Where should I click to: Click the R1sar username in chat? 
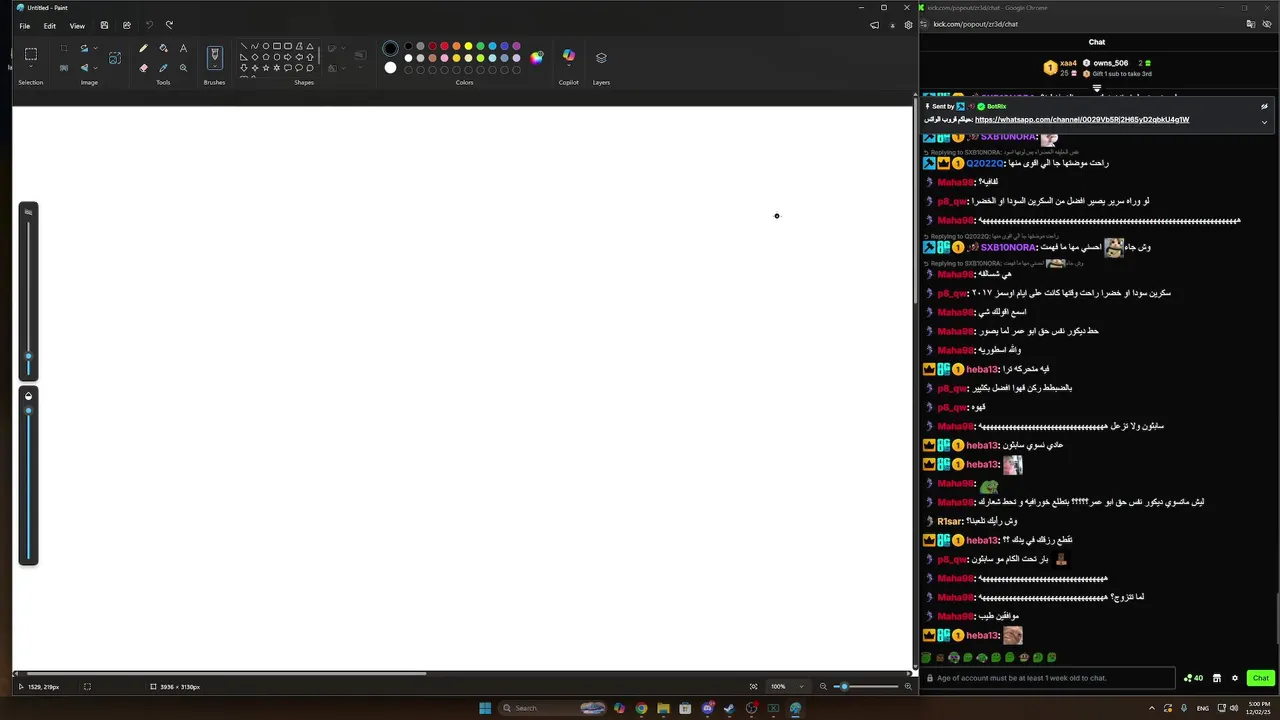(x=950, y=521)
